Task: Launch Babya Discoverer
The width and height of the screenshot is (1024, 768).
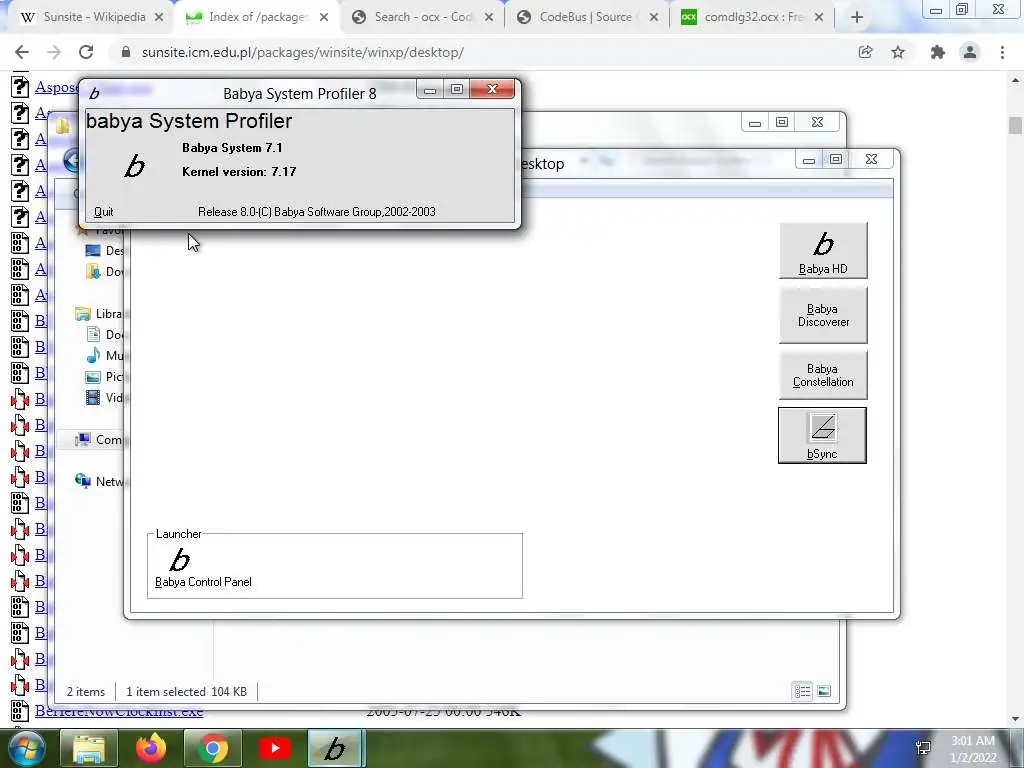Action: pyautogui.click(x=823, y=315)
